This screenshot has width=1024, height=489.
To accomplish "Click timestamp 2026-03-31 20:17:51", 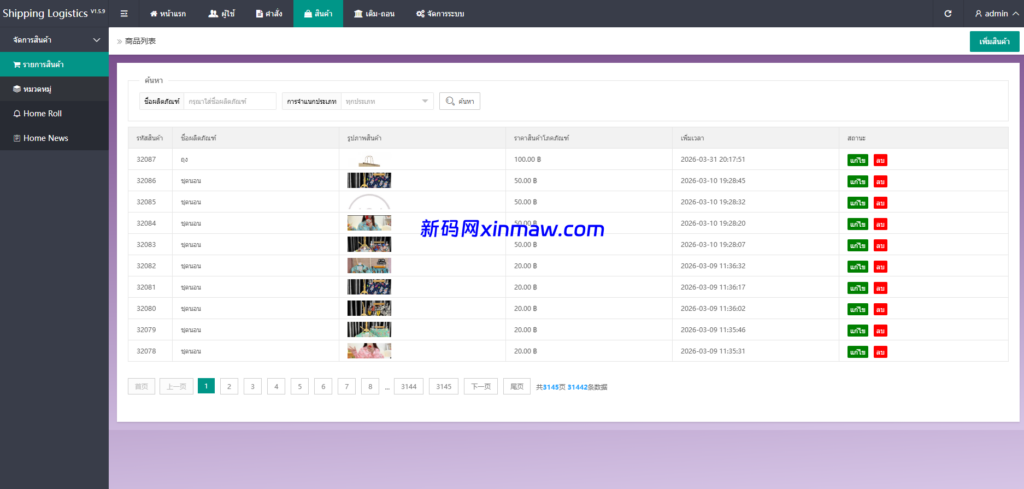I will (x=712, y=159).
